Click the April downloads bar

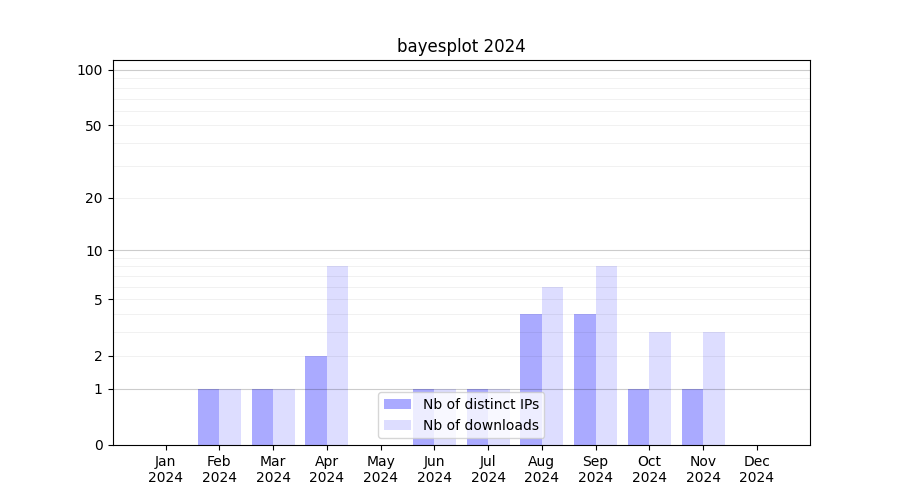337,355
